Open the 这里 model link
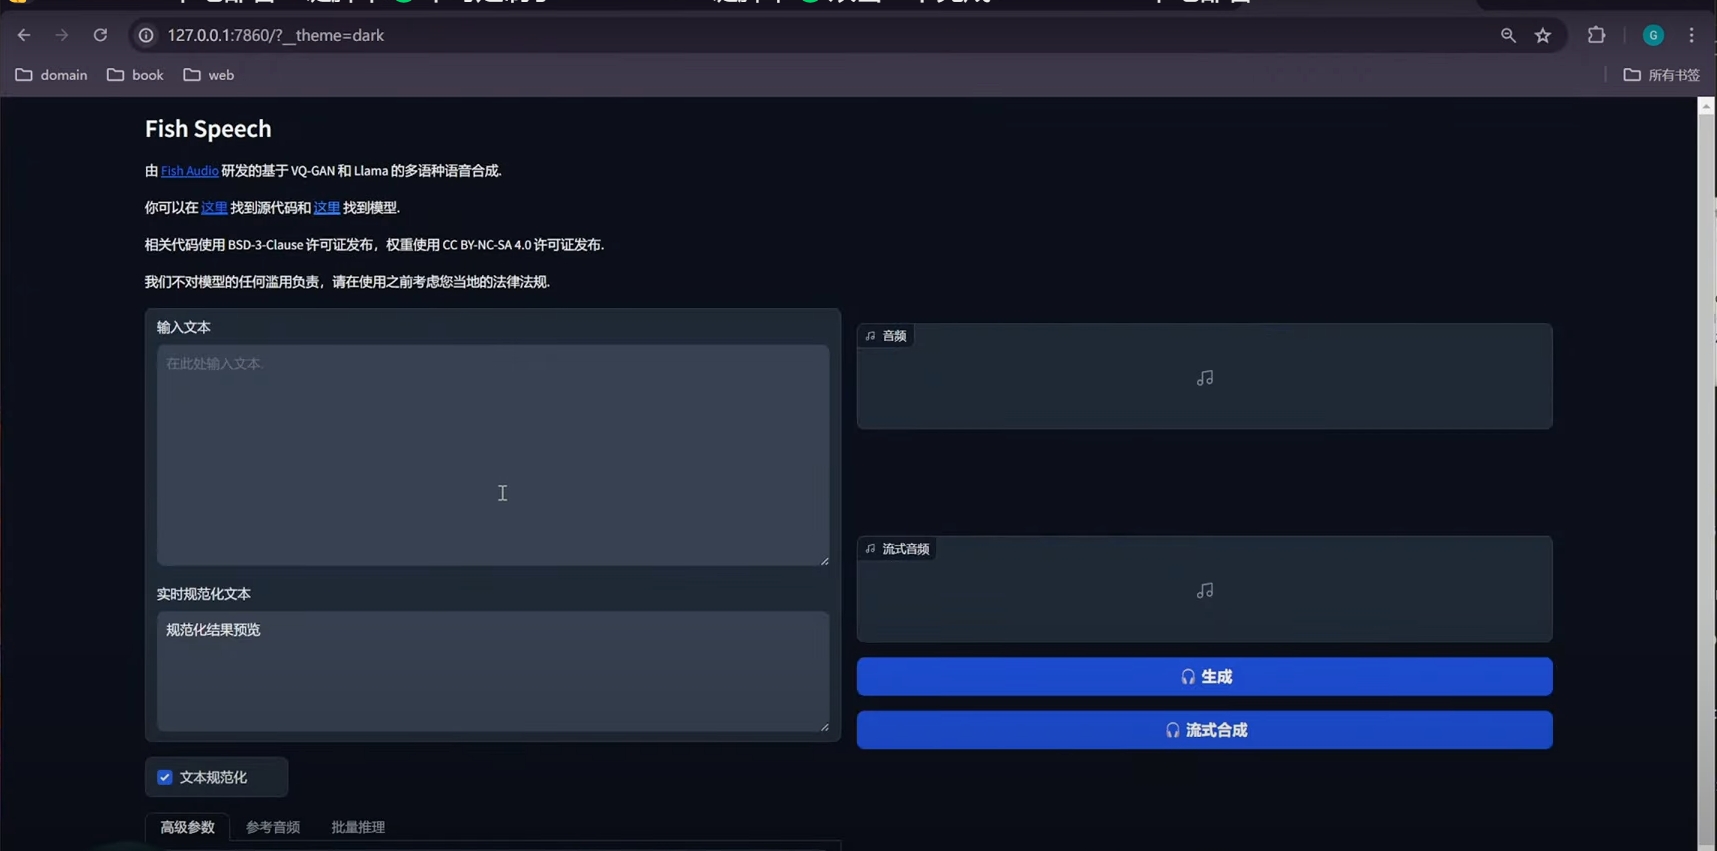Viewport: 1717px width, 851px height. click(327, 208)
